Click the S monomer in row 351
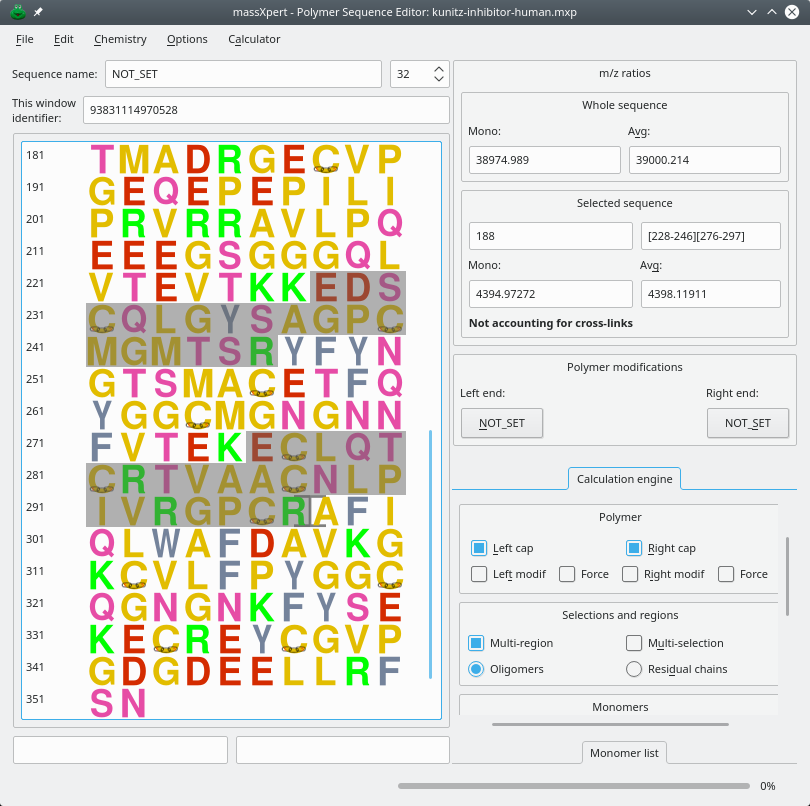The image size is (810, 806). pos(102,703)
